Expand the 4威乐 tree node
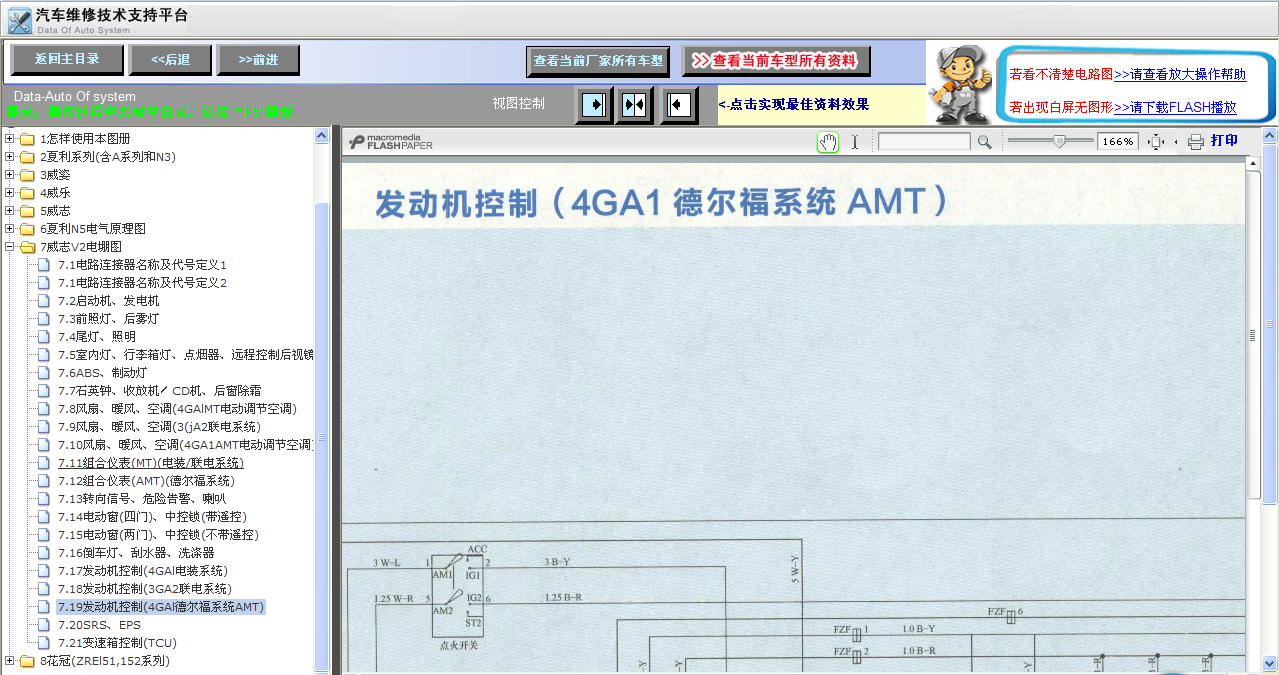The height and width of the screenshot is (675, 1279). click(10, 193)
